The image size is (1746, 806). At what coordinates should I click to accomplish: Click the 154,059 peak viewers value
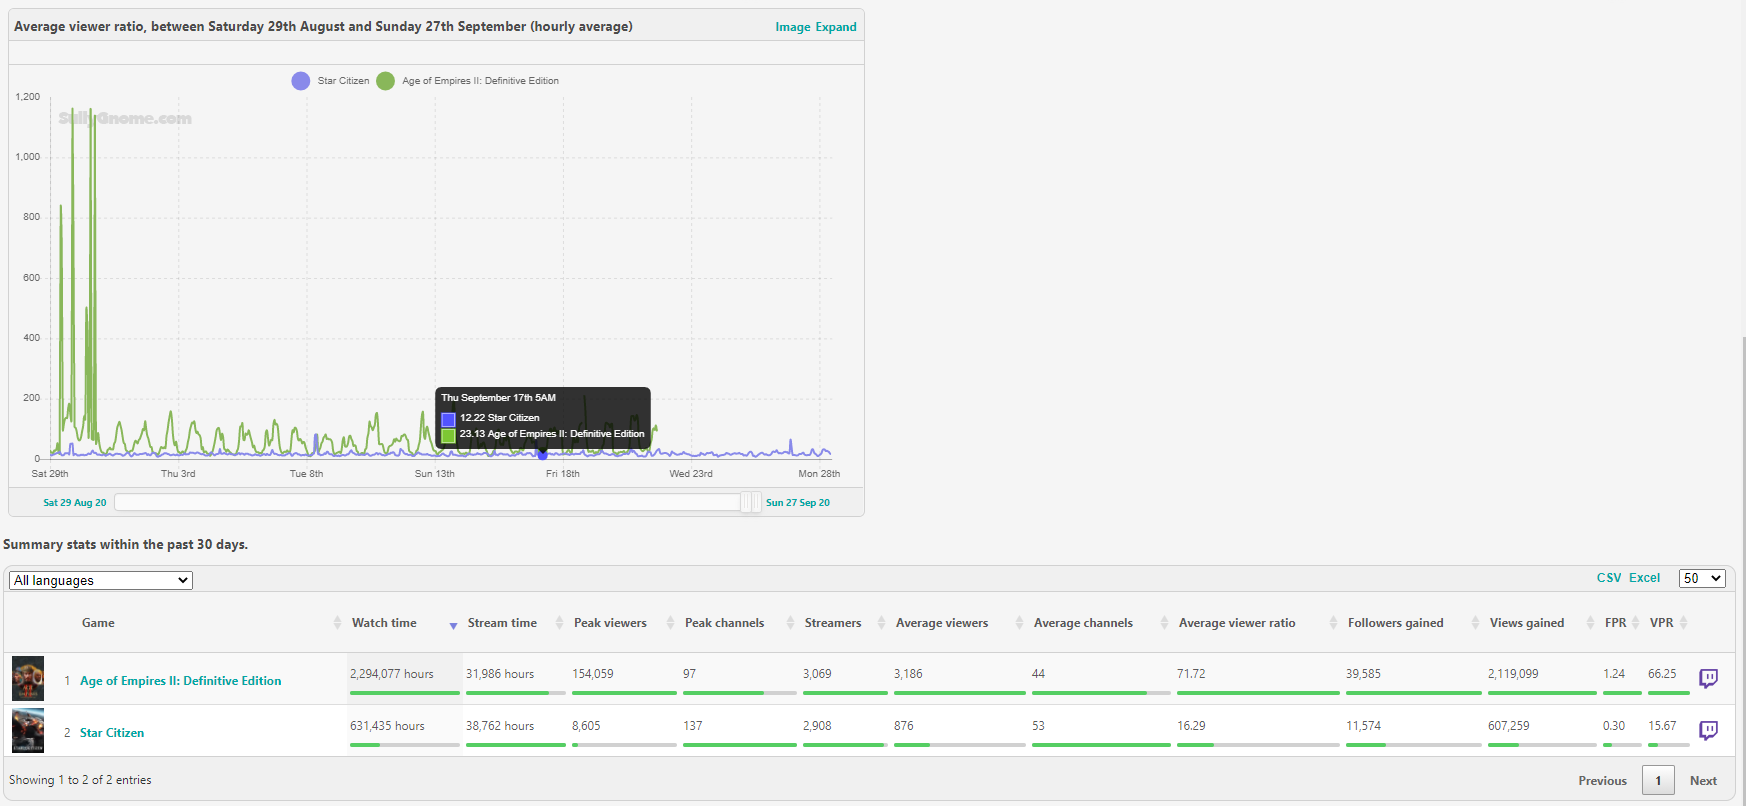(x=593, y=674)
